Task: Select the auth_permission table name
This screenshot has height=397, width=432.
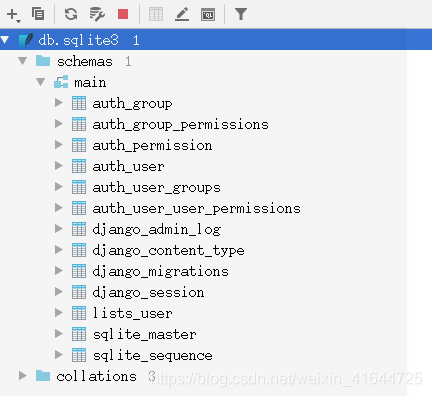Action: point(152,146)
